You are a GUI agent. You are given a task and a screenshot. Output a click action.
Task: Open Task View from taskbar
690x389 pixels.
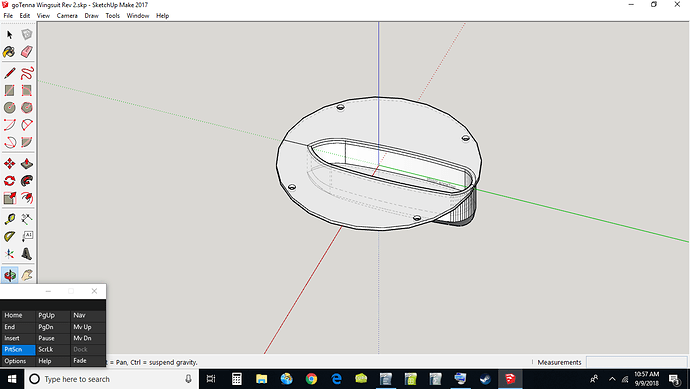[211, 379]
